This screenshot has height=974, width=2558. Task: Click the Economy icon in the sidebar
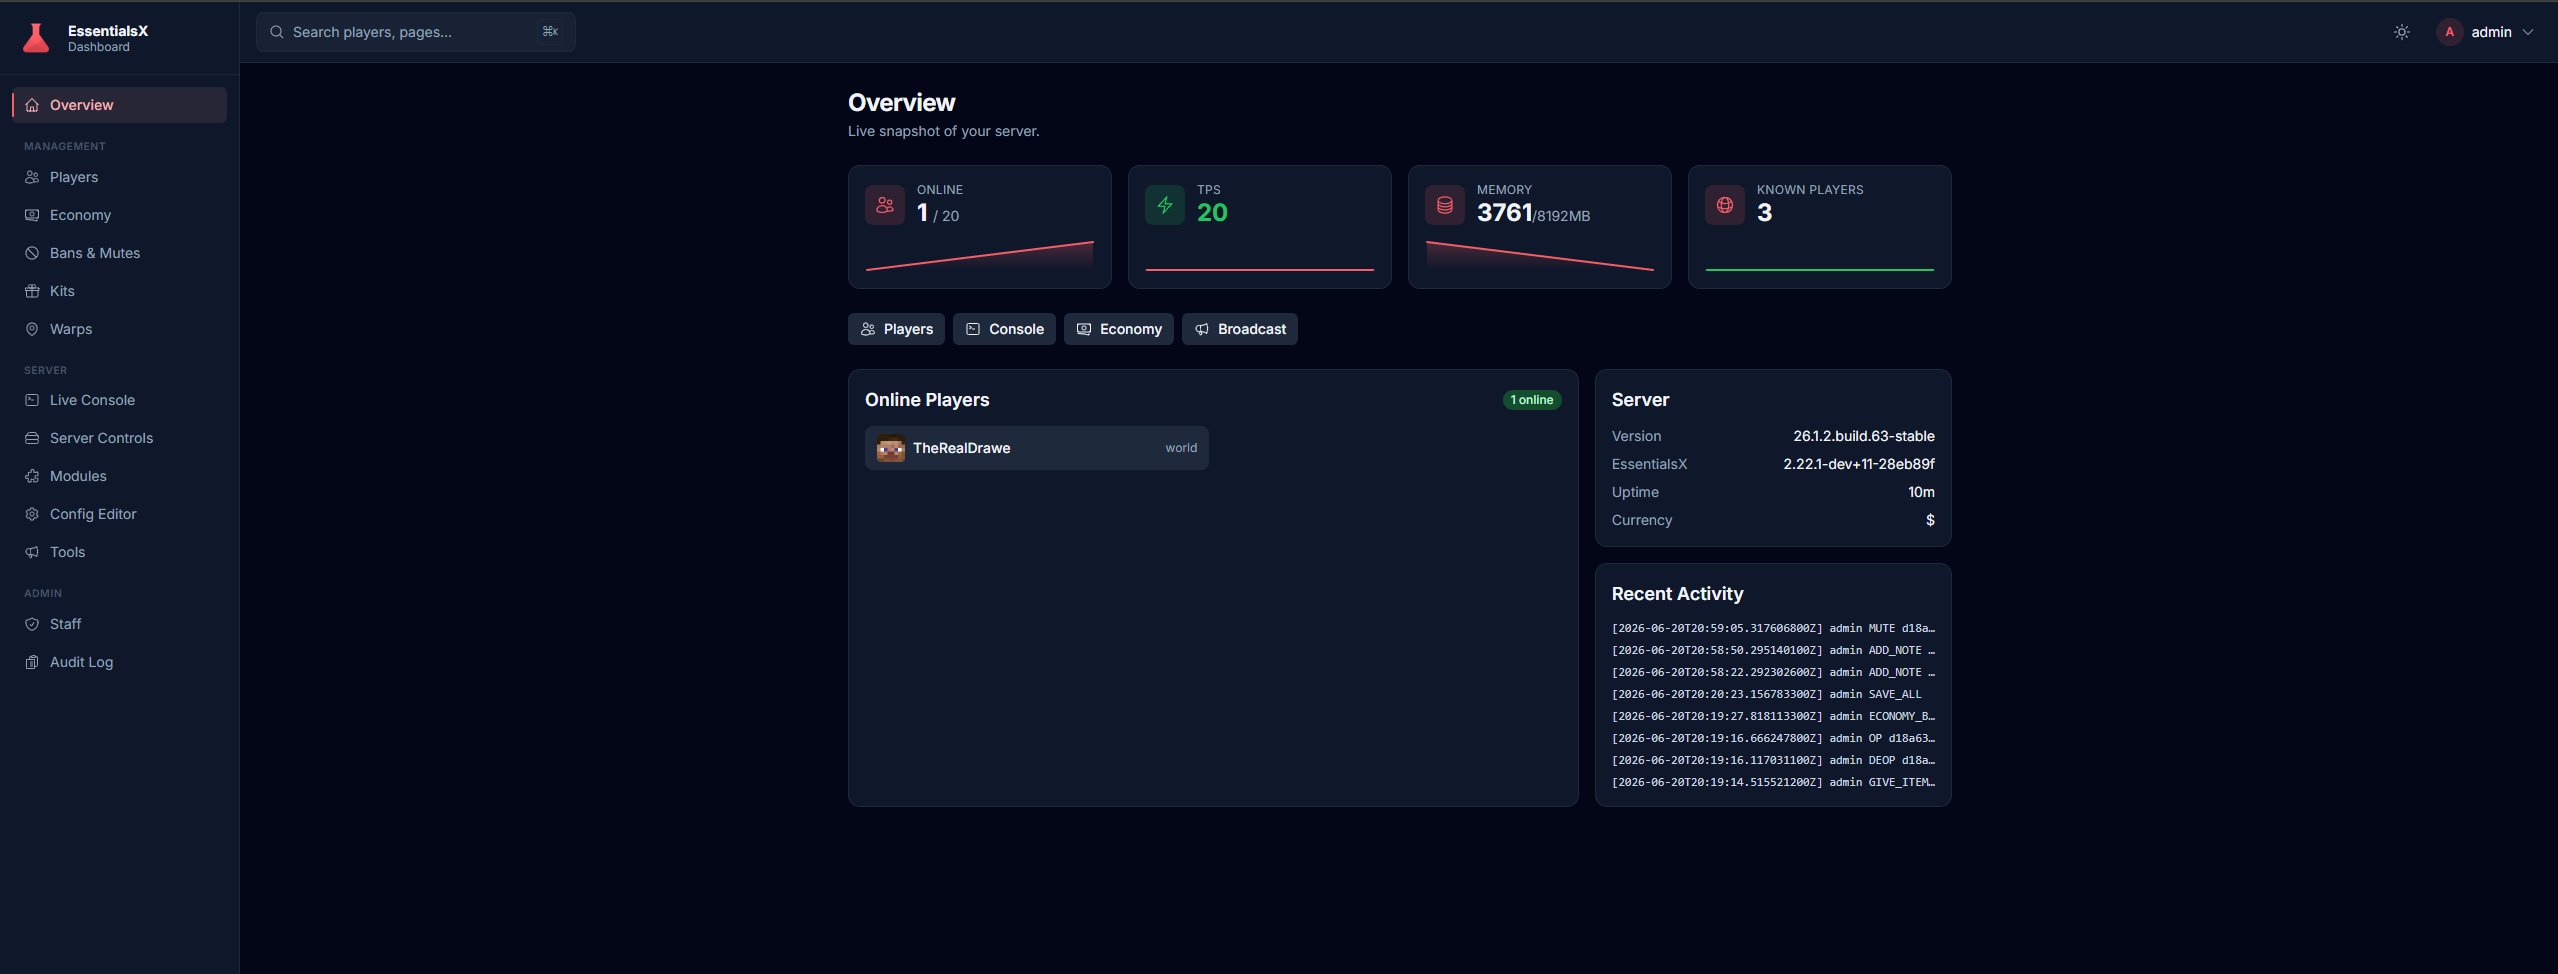[32, 215]
